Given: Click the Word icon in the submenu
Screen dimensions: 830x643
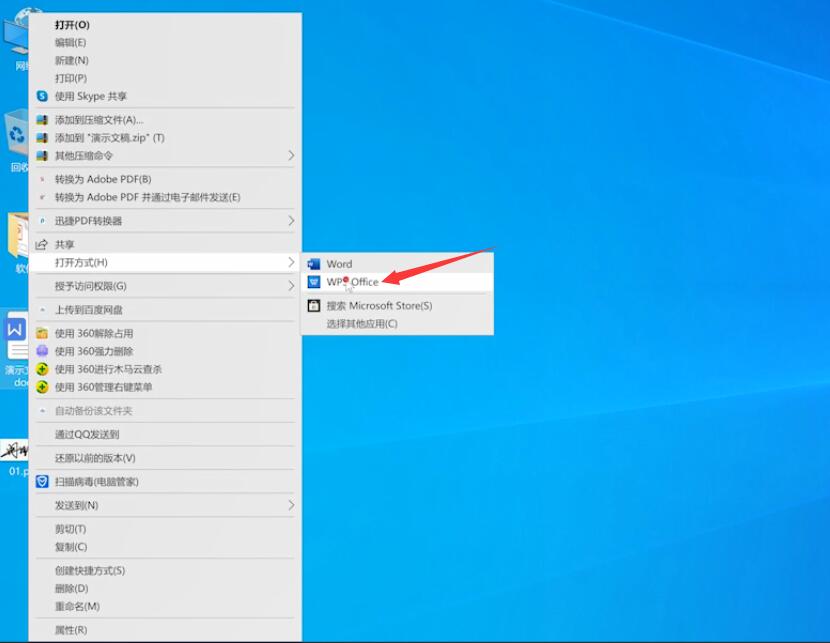Looking at the screenshot, I should (x=314, y=264).
